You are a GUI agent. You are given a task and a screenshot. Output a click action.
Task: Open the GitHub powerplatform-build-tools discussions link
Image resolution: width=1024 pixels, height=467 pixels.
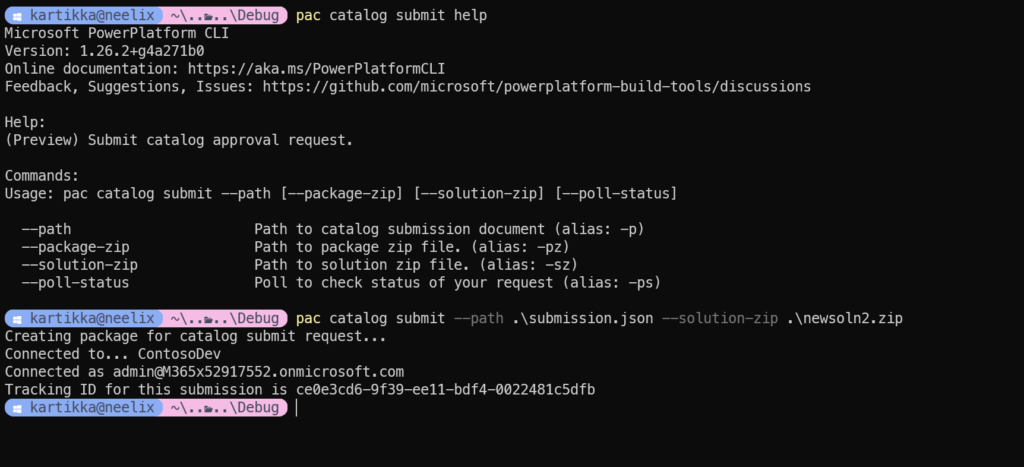pos(537,86)
